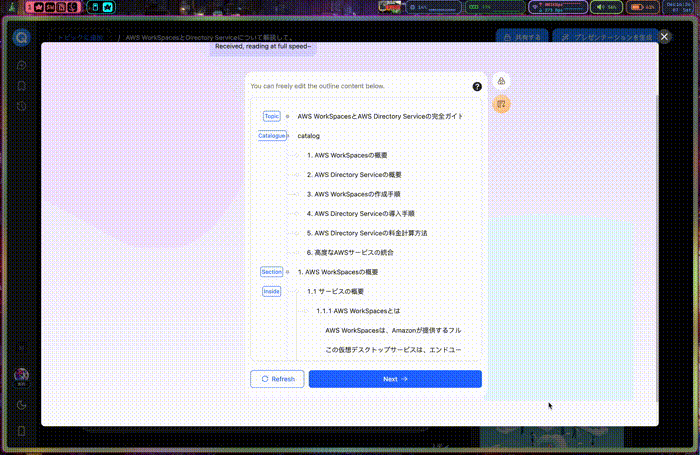The image size is (700, 455).
Task: Toggle expander diamond beside '4. AWS Directory Serviceの導入手順'
Action: coord(296,213)
